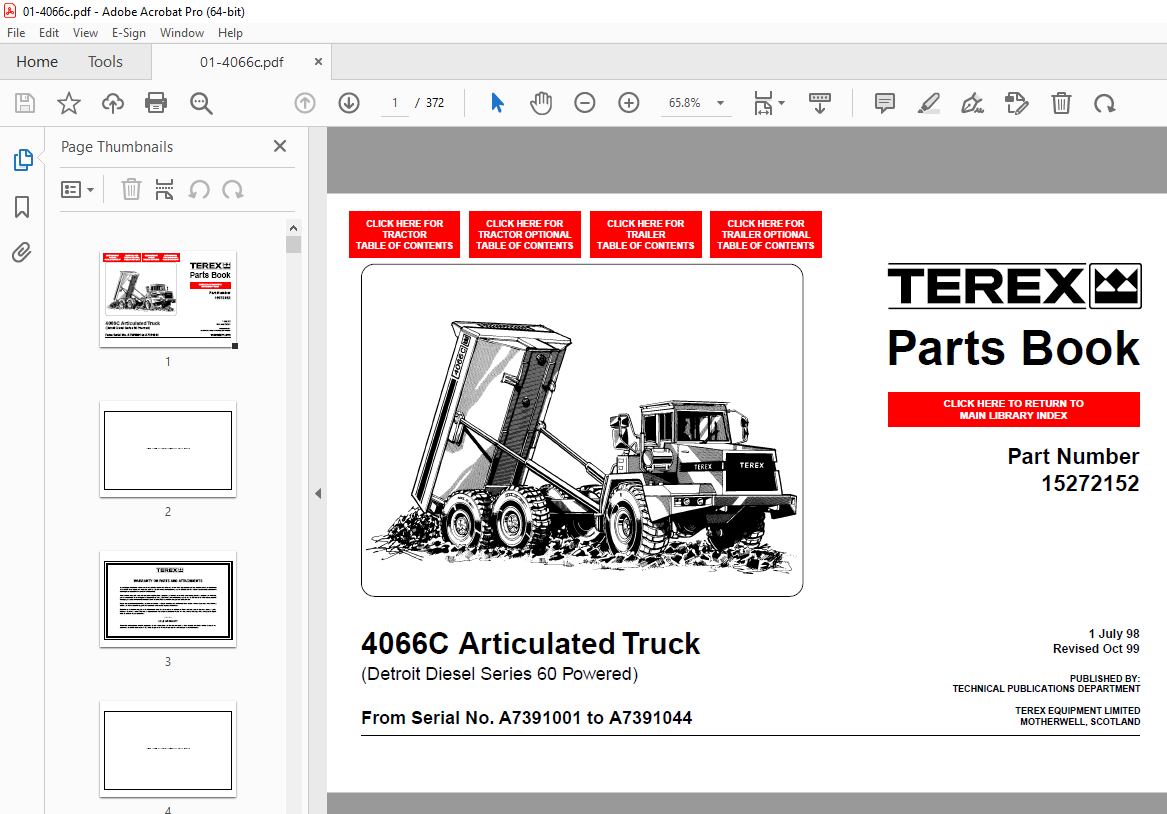Click the upload to cloud icon

(x=112, y=103)
